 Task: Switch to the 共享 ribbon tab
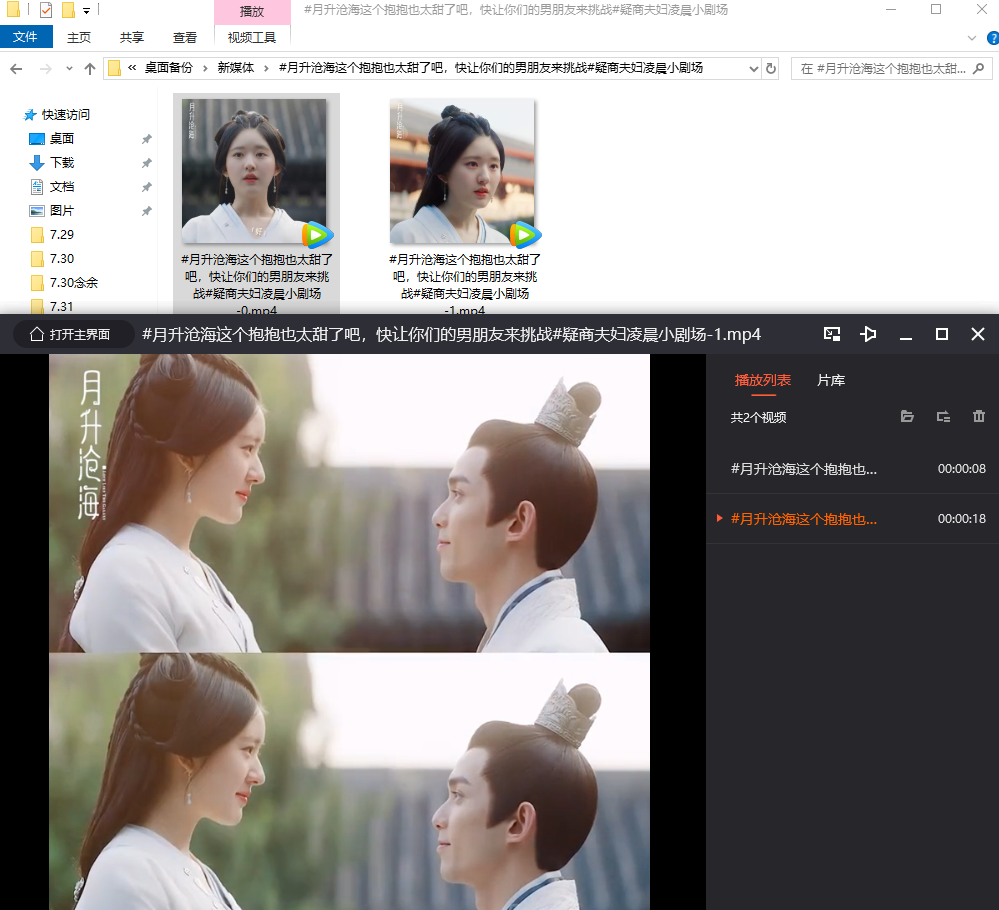[x=132, y=38]
